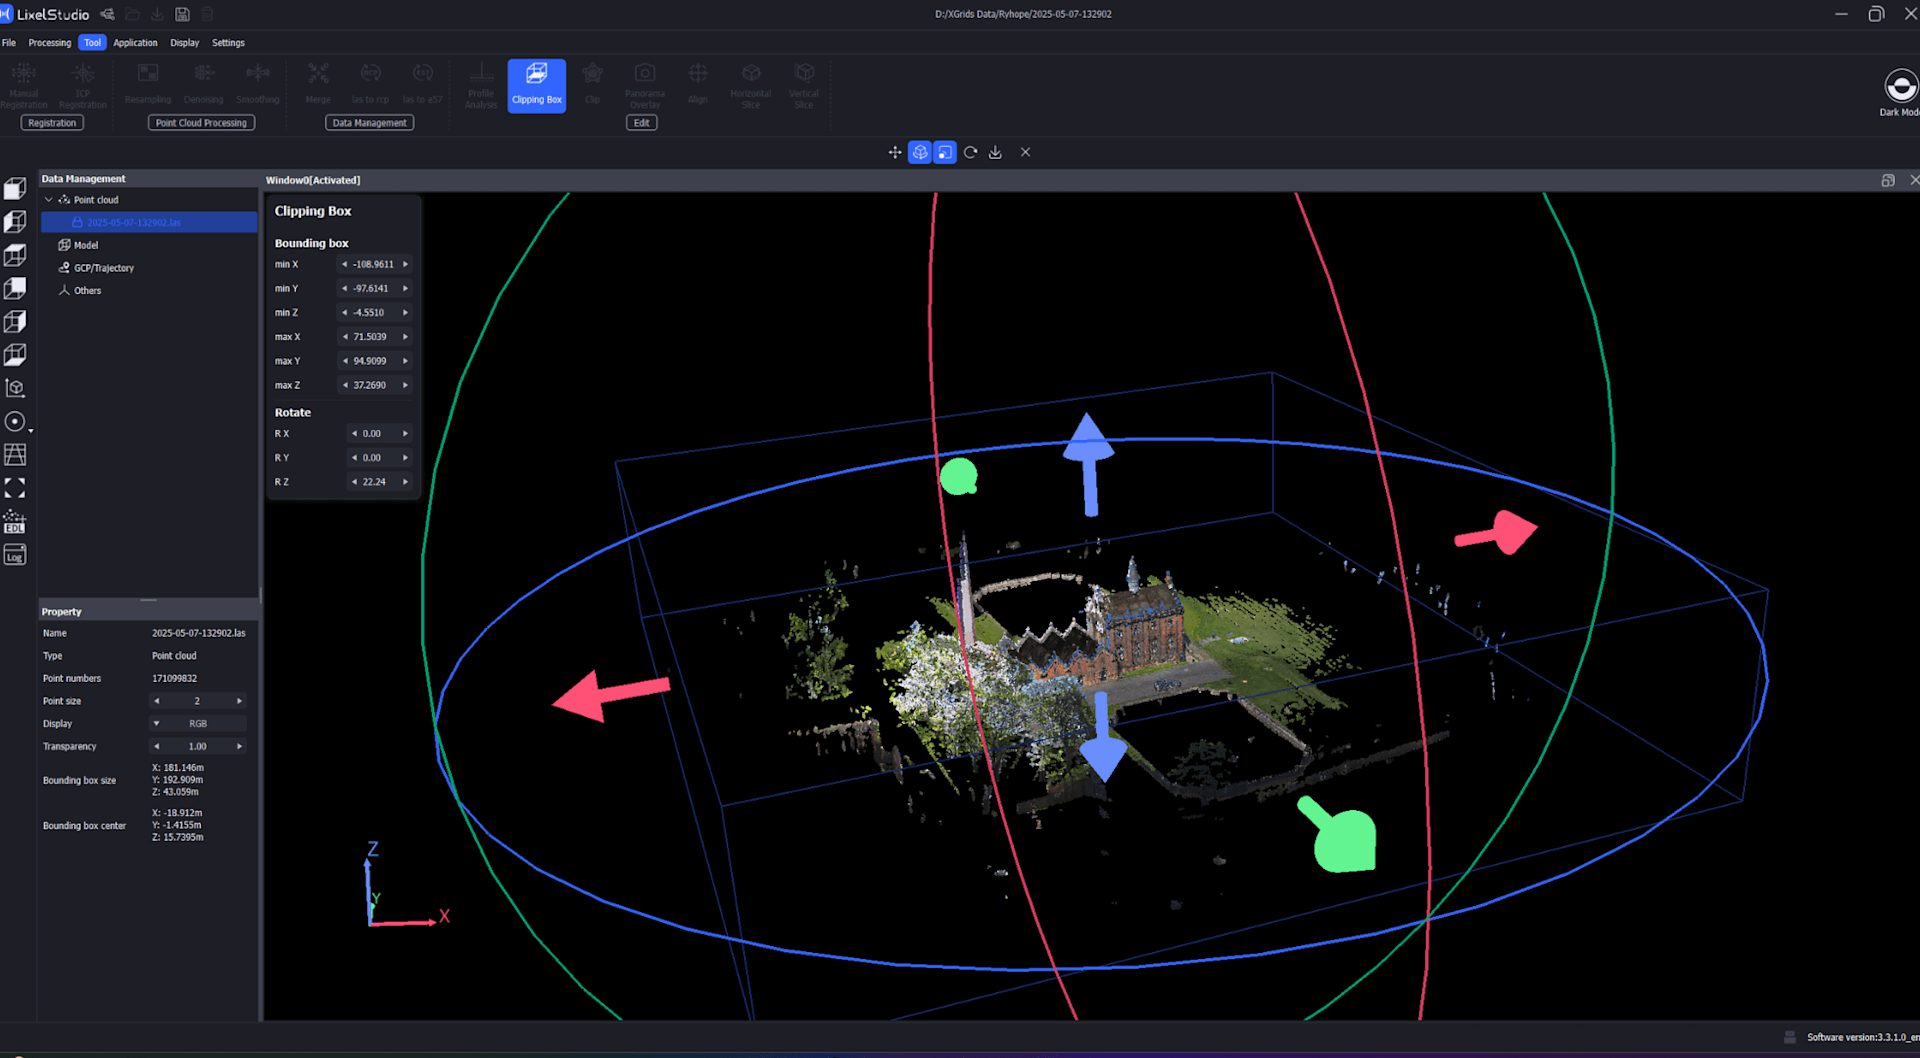Switch to the Tool tab
The image size is (1920, 1058).
coord(92,43)
